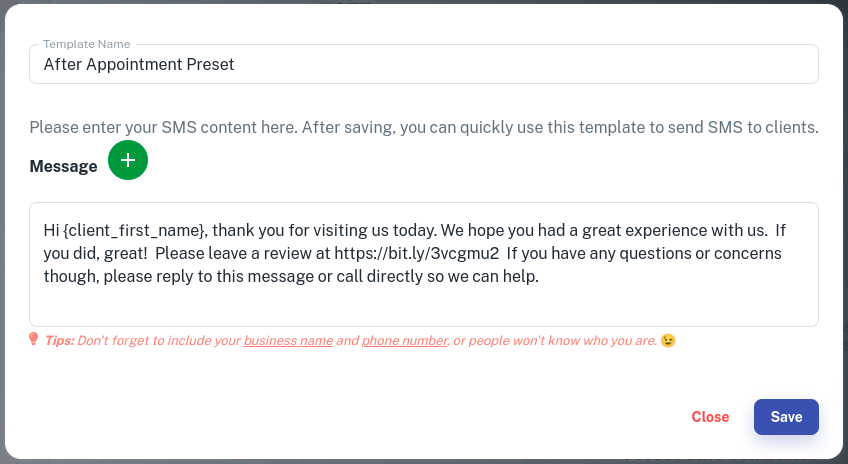Close the template dialog with the Close button
Viewport: 848px width, 464px height.
click(710, 417)
